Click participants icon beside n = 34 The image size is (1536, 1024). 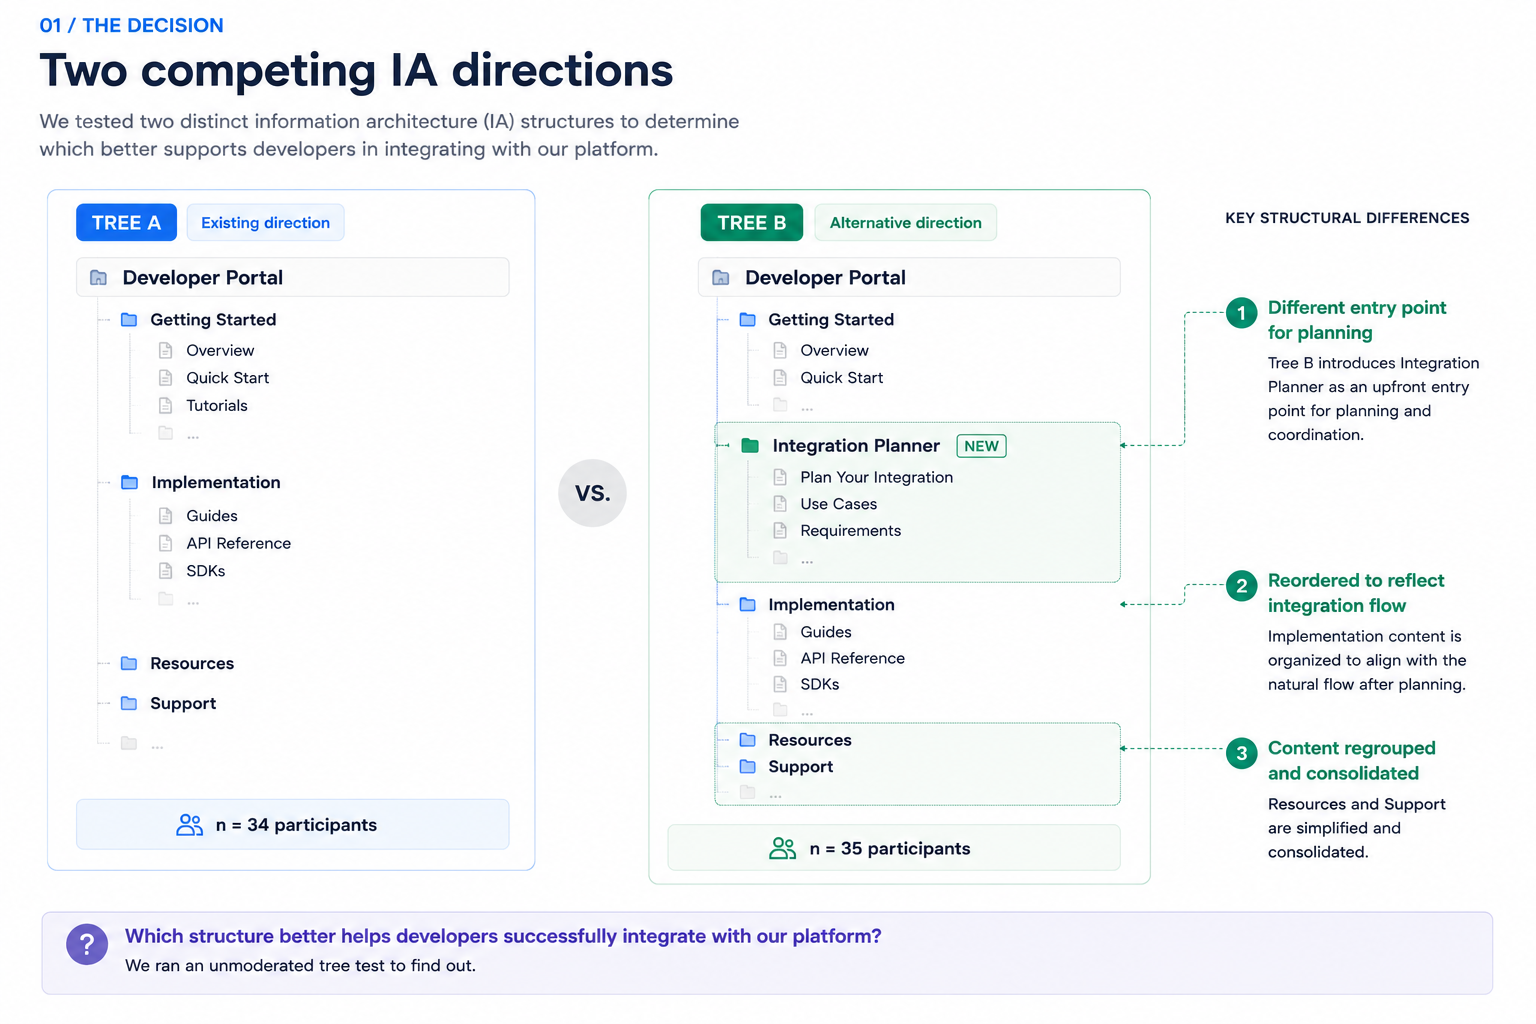click(190, 825)
